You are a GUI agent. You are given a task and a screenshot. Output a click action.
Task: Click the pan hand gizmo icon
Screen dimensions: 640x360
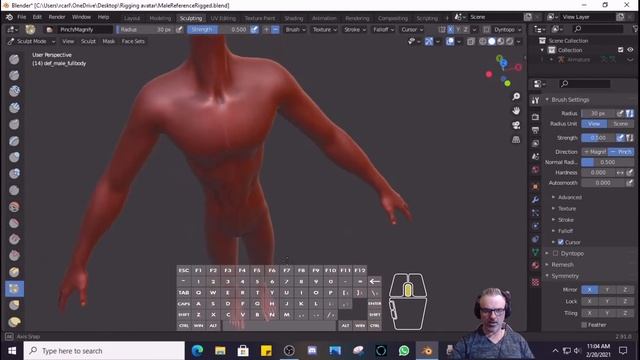tap(516, 111)
